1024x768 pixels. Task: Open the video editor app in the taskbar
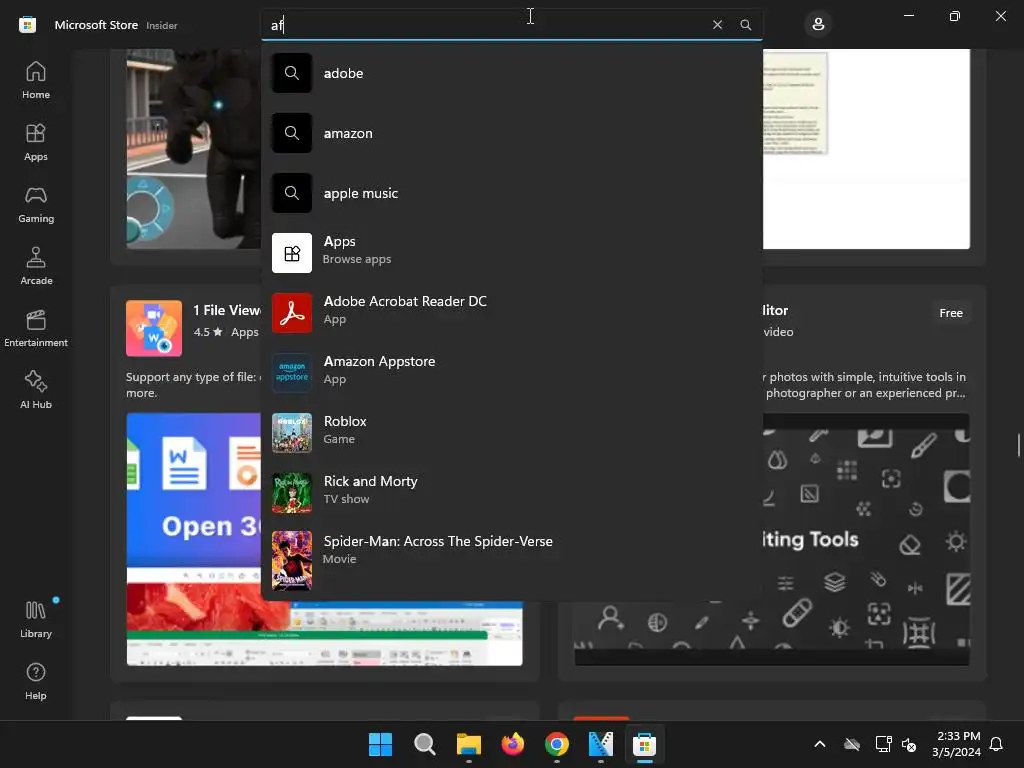(600, 744)
